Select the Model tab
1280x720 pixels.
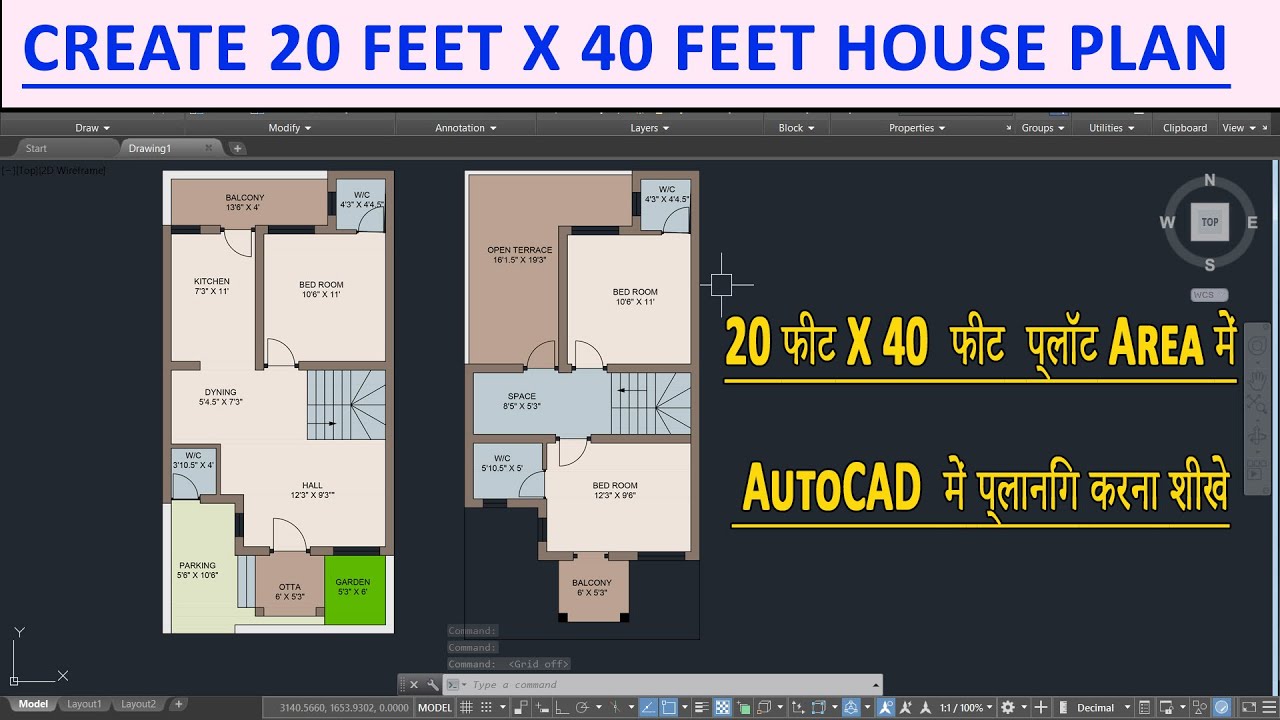(33, 704)
